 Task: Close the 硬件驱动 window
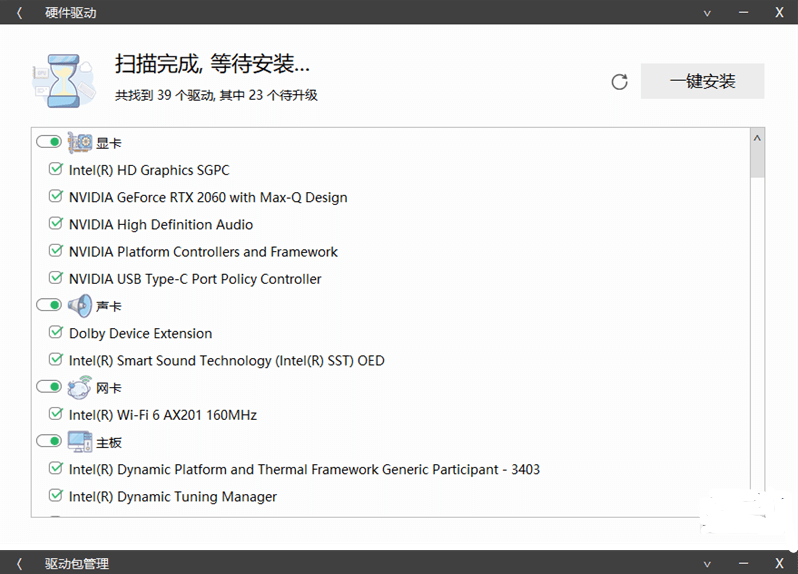point(779,12)
